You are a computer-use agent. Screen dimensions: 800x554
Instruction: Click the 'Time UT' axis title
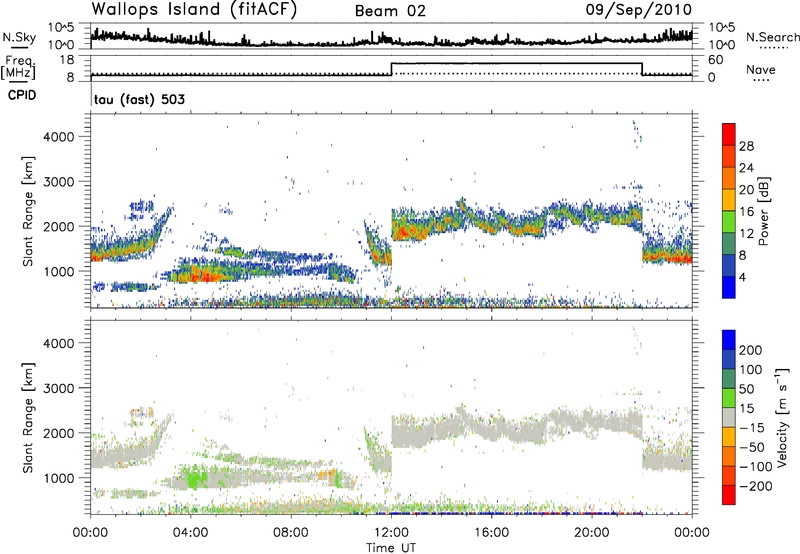[391, 548]
